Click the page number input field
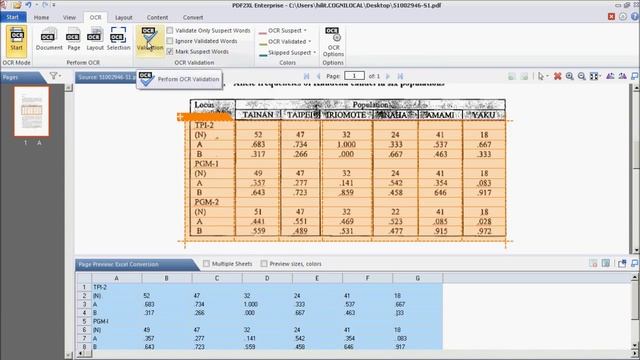 (x=354, y=76)
